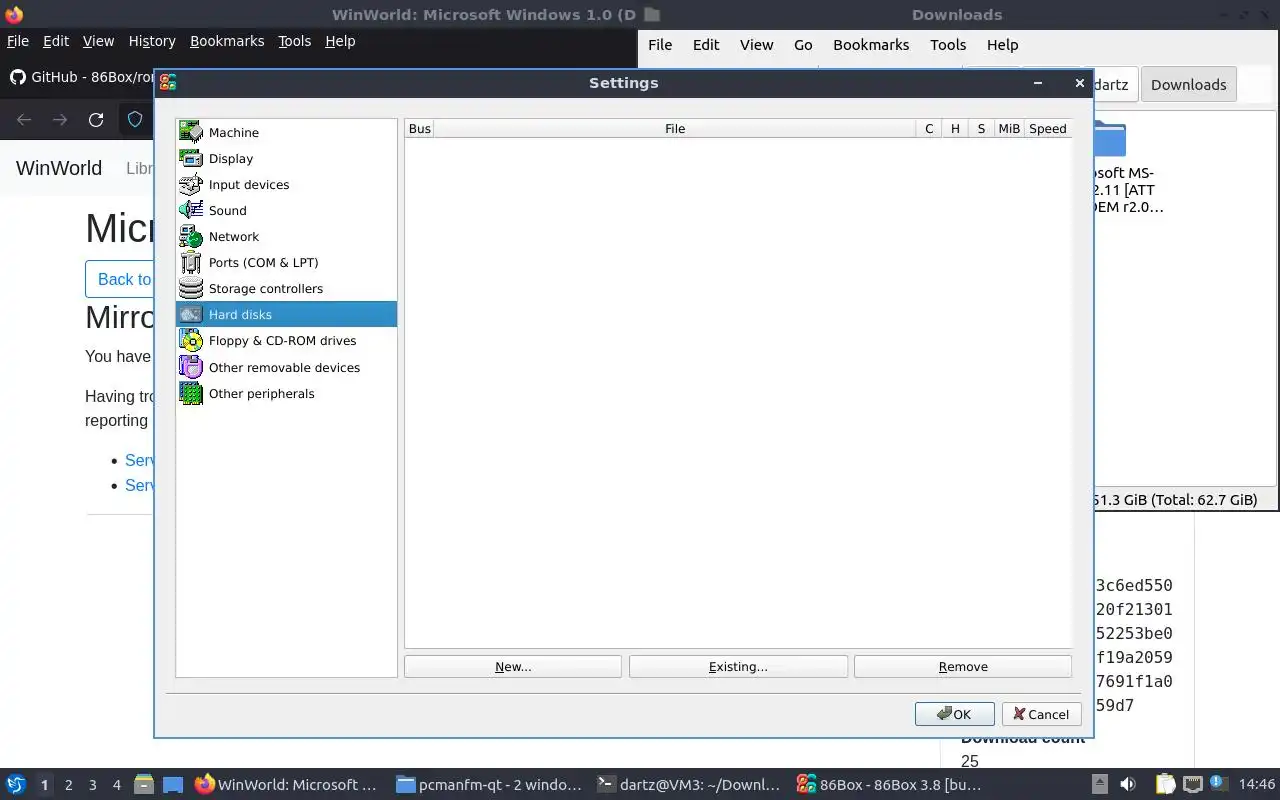Select the Hard disks category
The width and height of the screenshot is (1280, 800).
[286, 314]
